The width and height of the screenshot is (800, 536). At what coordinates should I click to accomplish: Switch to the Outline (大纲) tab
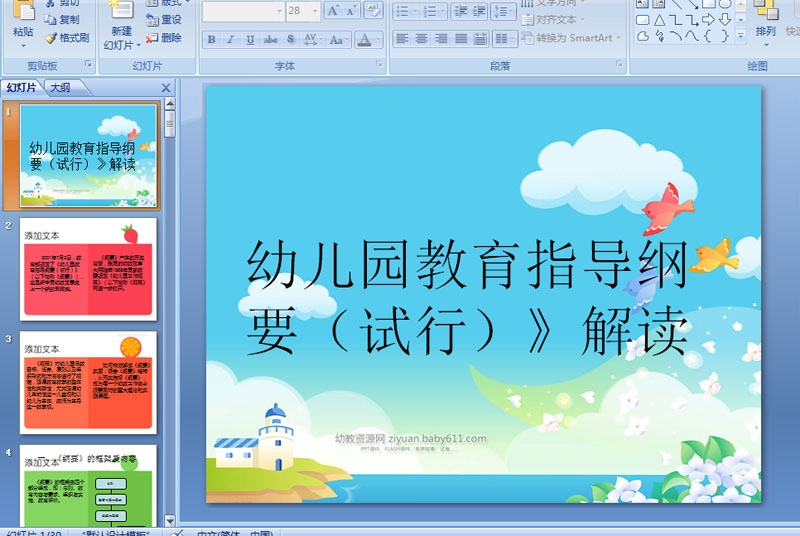pyautogui.click(x=59, y=88)
